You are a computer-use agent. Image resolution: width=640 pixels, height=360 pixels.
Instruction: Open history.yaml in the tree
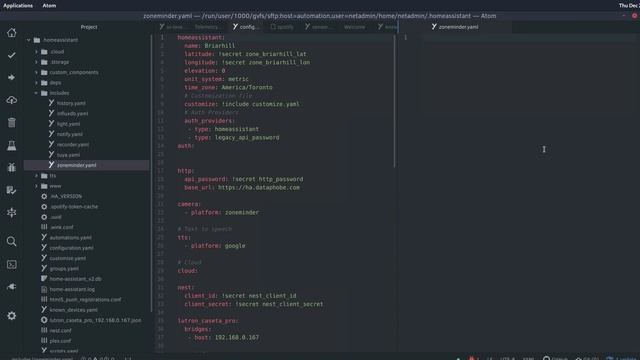click(x=71, y=103)
